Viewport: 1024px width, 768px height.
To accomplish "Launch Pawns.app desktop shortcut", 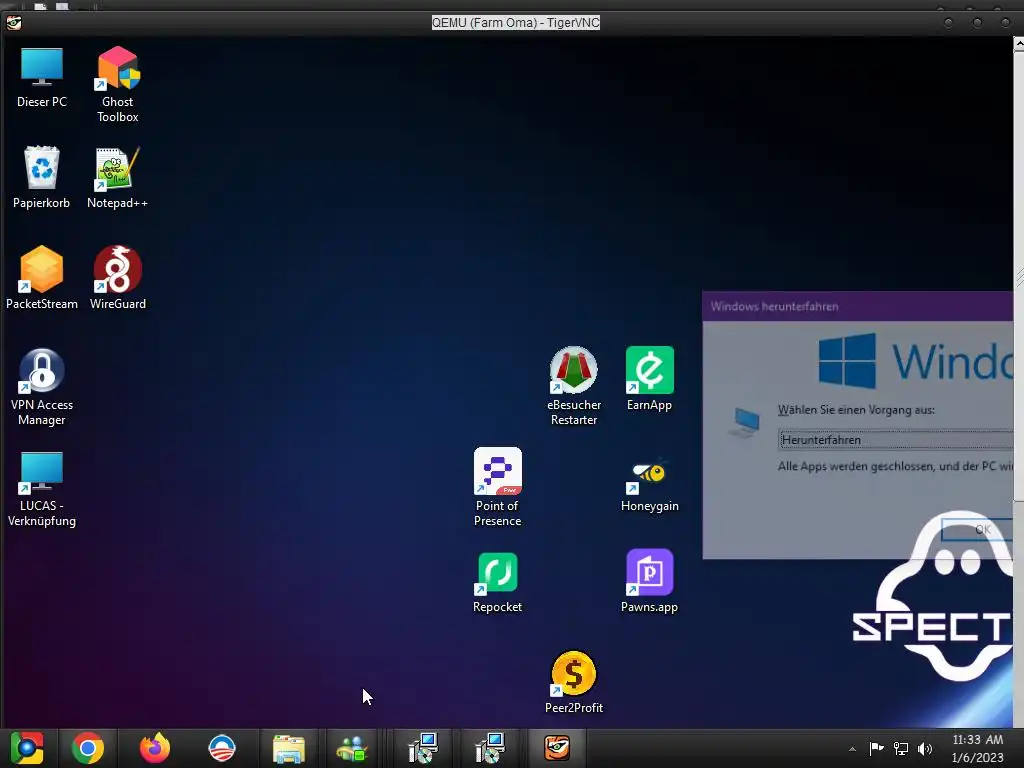I will [649, 581].
